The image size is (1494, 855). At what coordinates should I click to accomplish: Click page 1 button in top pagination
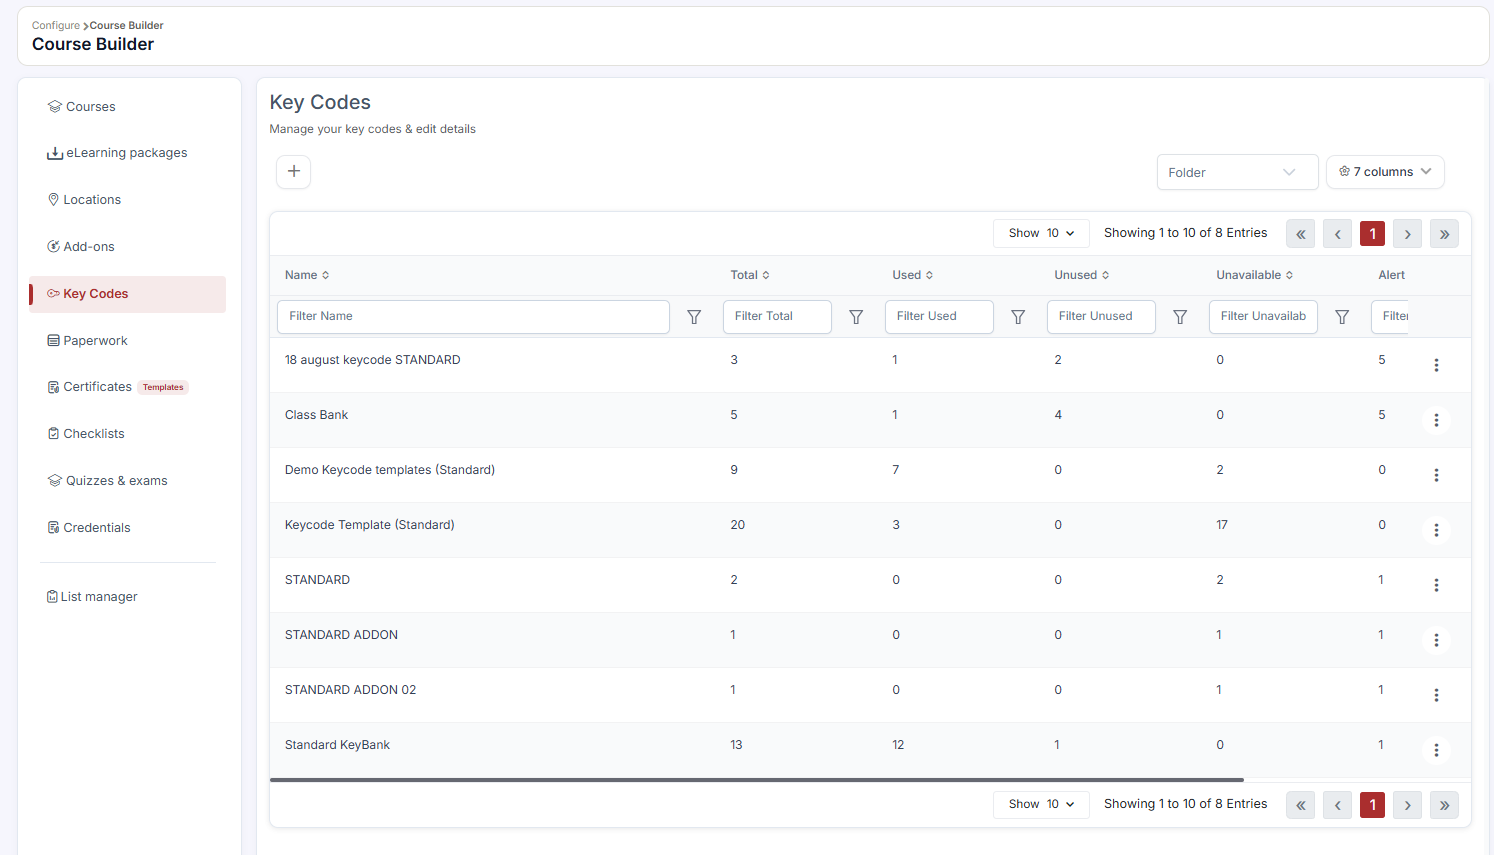tap(1372, 234)
